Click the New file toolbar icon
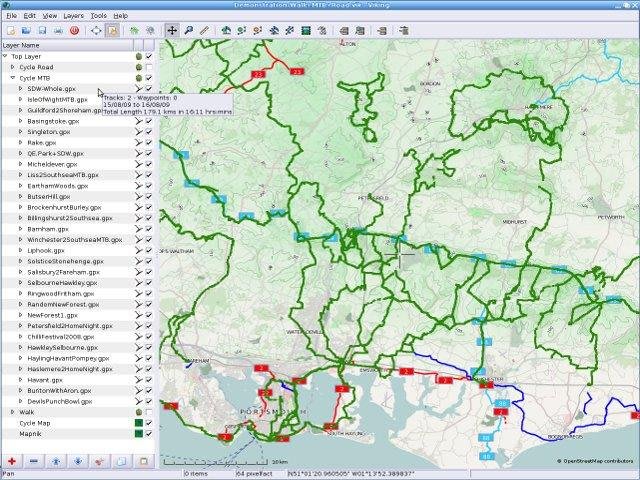The height and width of the screenshot is (480, 640). 11,31
